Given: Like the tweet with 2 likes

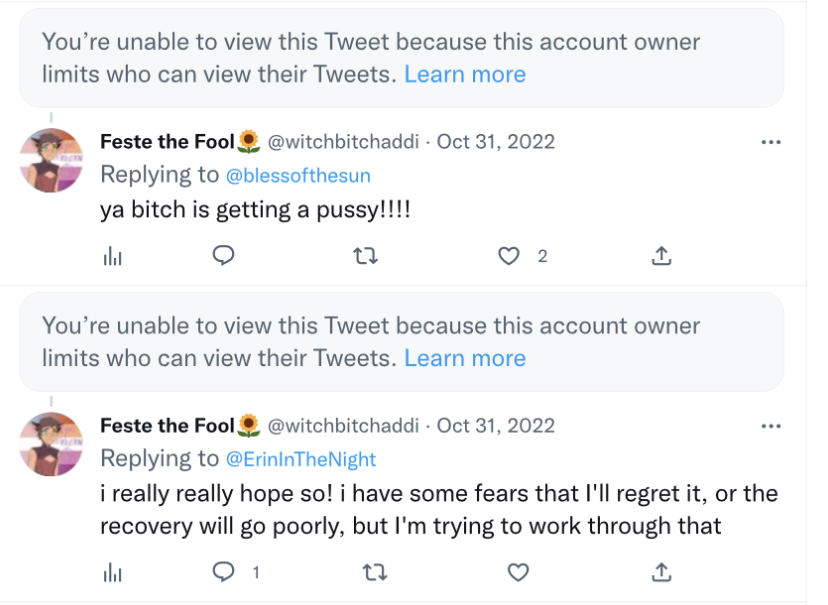Looking at the screenshot, I should point(510,257).
